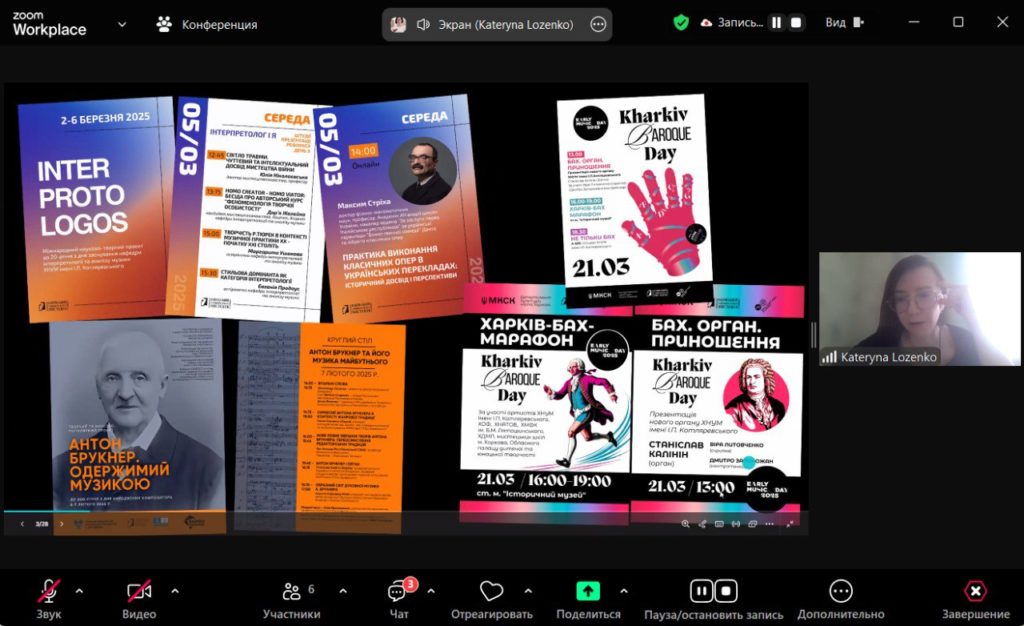Open the slide toolbar's three-dot more menu
This screenshot has height=626, width=1024.
point(769,524)
